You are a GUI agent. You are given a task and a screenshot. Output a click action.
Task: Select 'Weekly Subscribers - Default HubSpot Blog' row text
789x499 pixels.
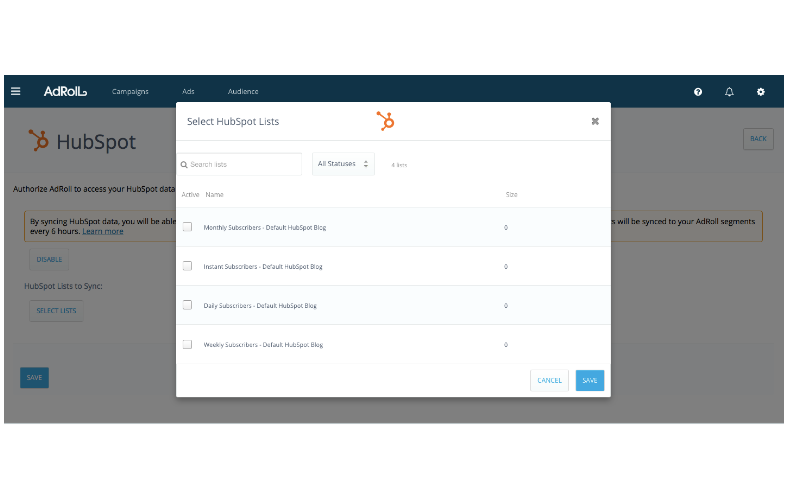(x=263, y=345)
